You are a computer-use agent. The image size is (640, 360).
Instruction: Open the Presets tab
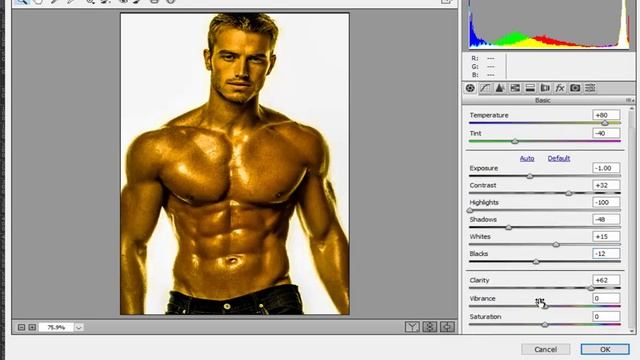[590, 88]
